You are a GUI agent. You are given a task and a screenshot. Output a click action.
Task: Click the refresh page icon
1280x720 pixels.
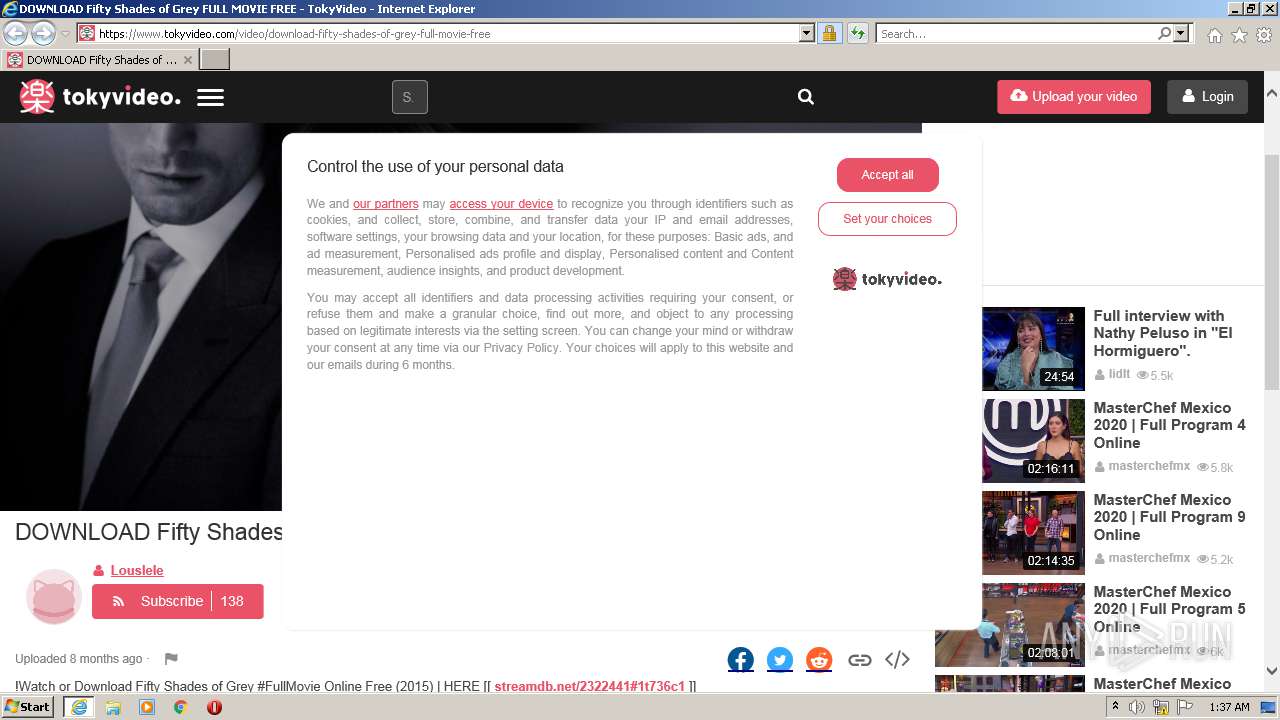(857, 34)
